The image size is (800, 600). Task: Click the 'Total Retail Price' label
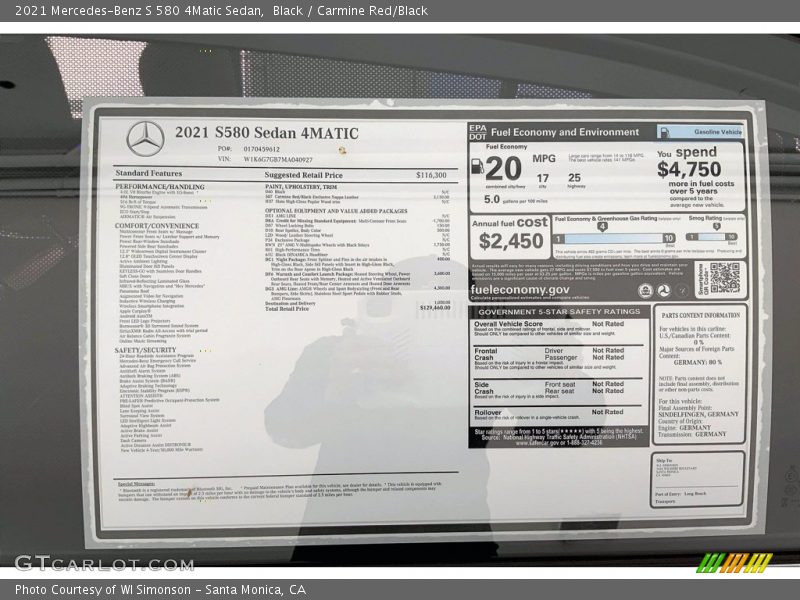point(287,309)
